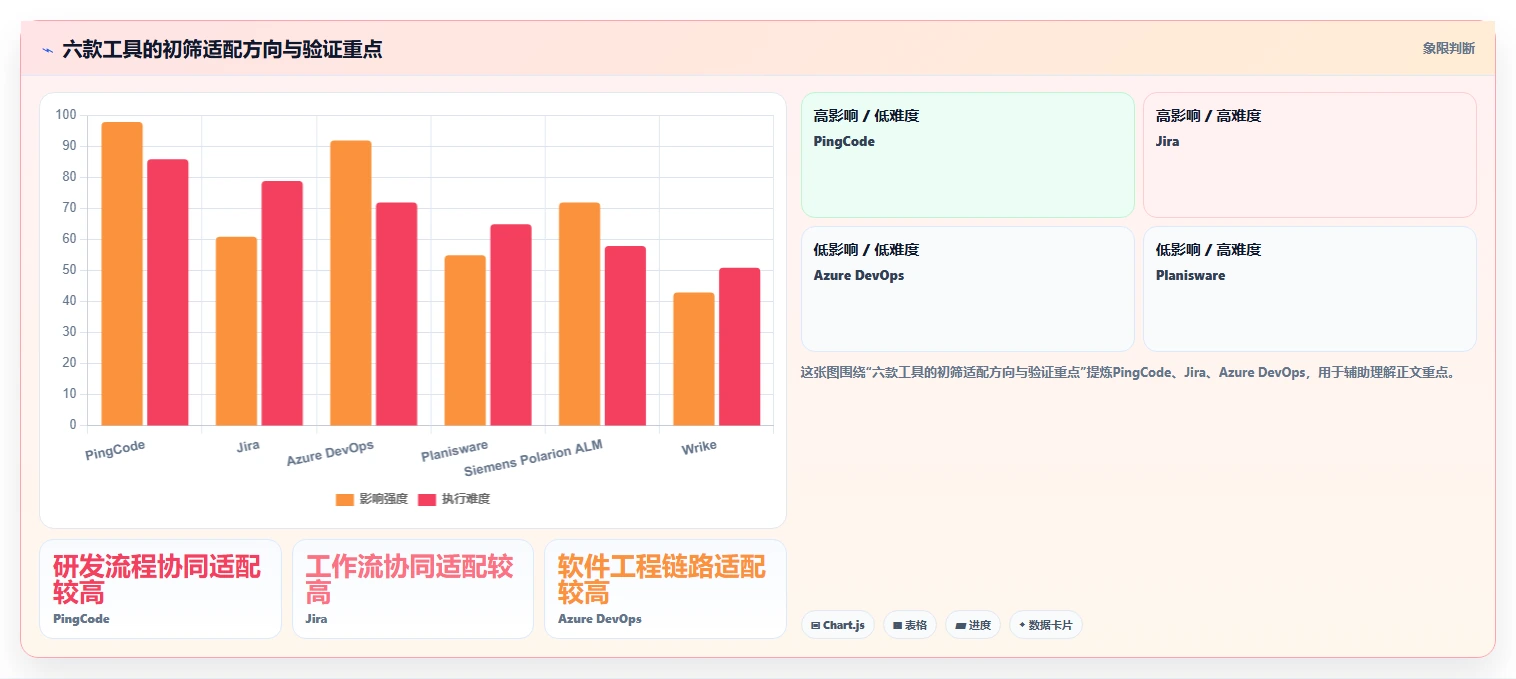Image resolution: width=1516 pixels, height=679 pixels.
Task: Click the 50 value on the y-axis
Action: pos(69,270)
